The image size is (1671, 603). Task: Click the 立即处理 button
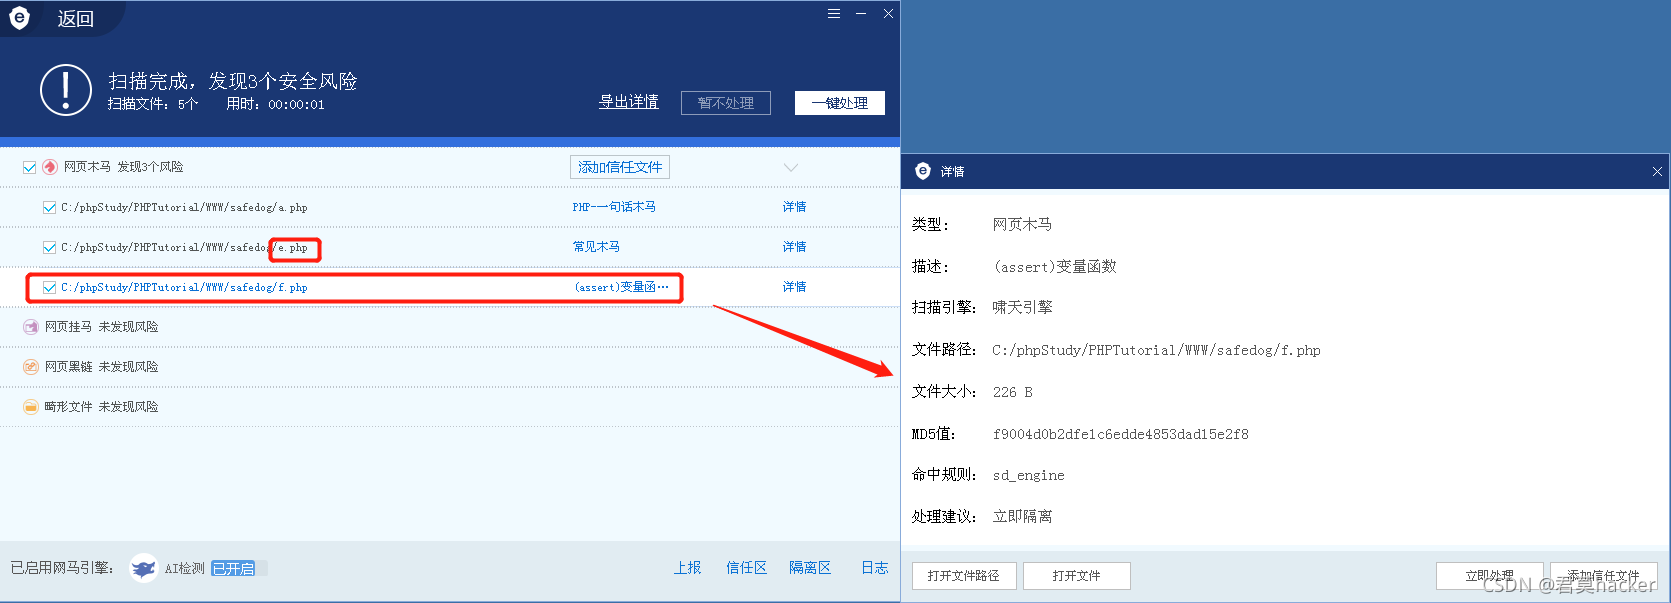1490,576
